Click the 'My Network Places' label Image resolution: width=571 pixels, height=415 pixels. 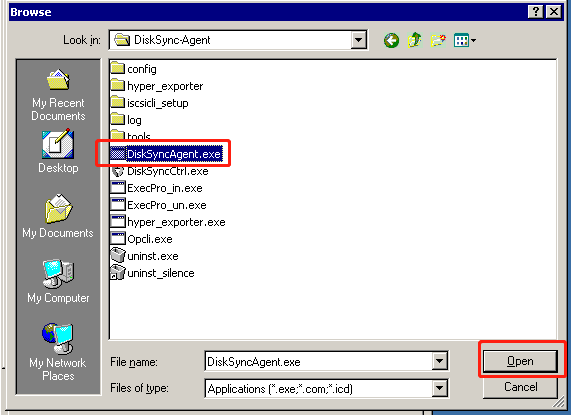coord(58,369)
